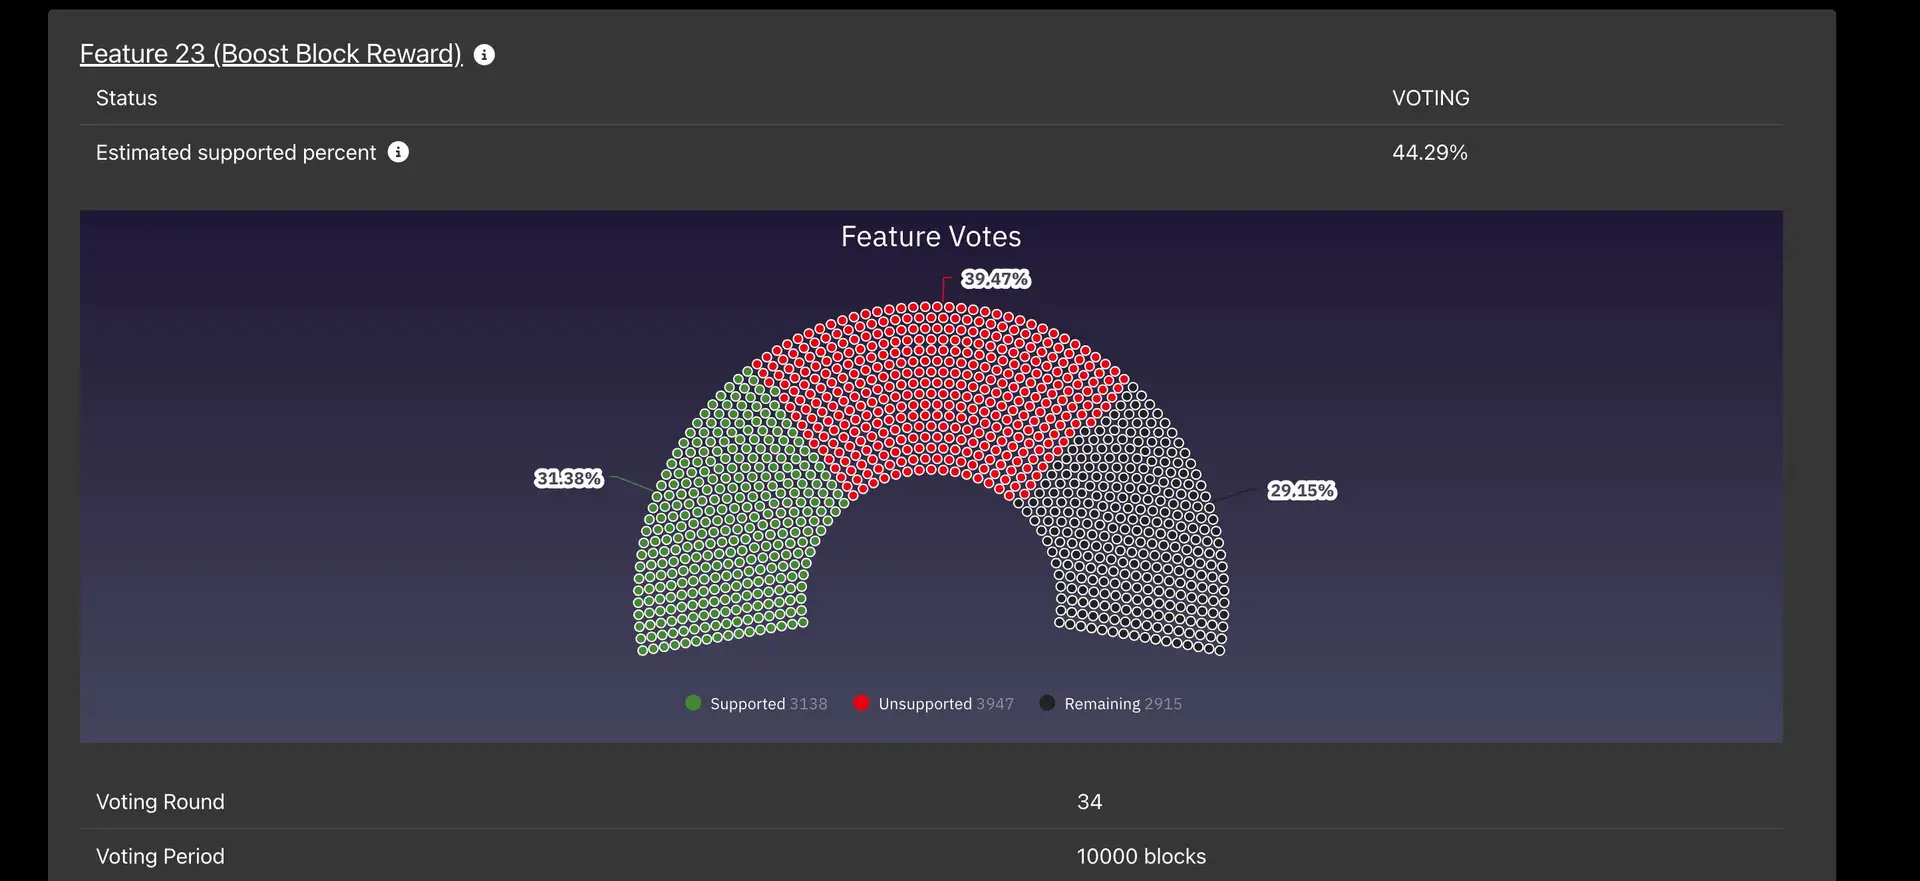This screenshot has width=1920, height=881.
Task: Select the green supported segment of chart
Action: click(730, 520)
